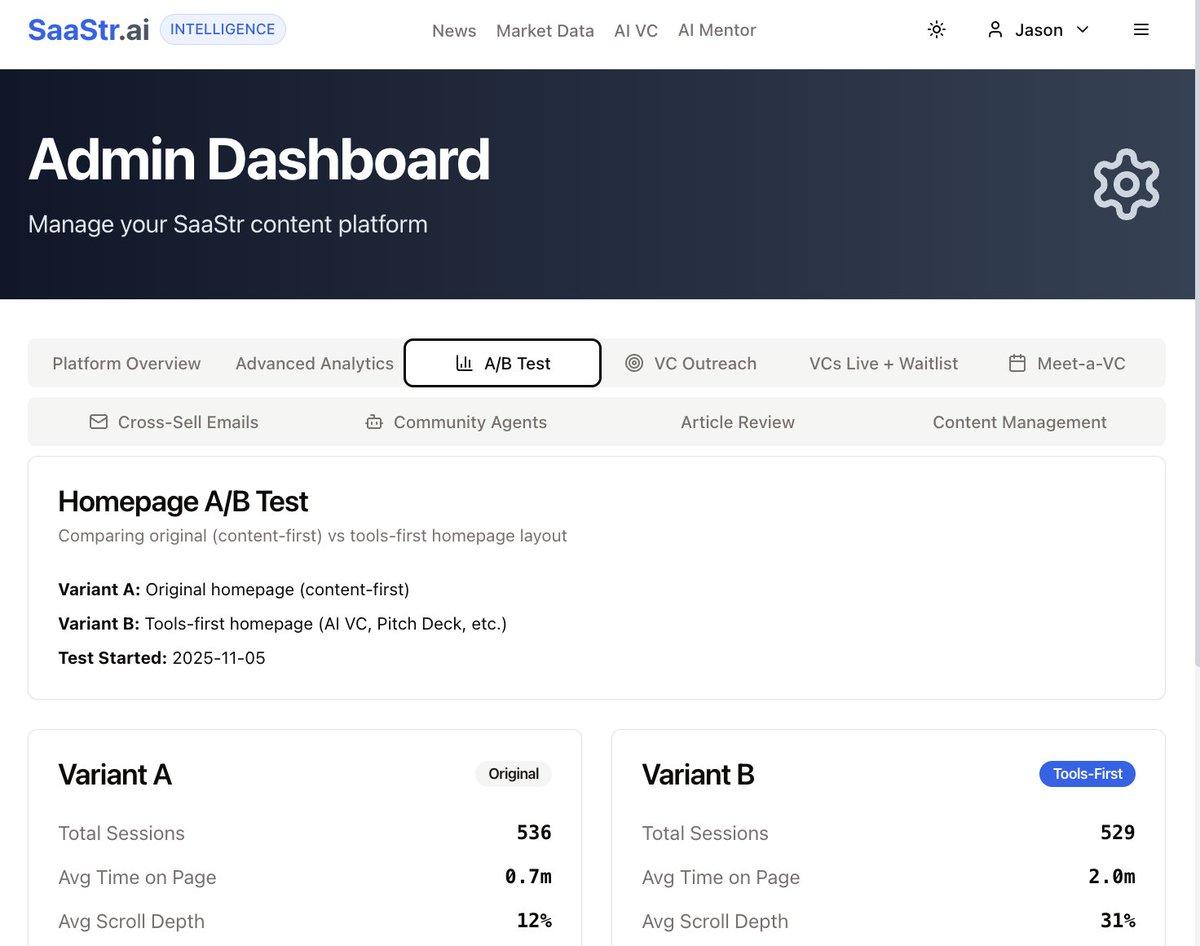Click the Avg Scroll Depth 12% value
1200x946 pixels.
[535, 920]
